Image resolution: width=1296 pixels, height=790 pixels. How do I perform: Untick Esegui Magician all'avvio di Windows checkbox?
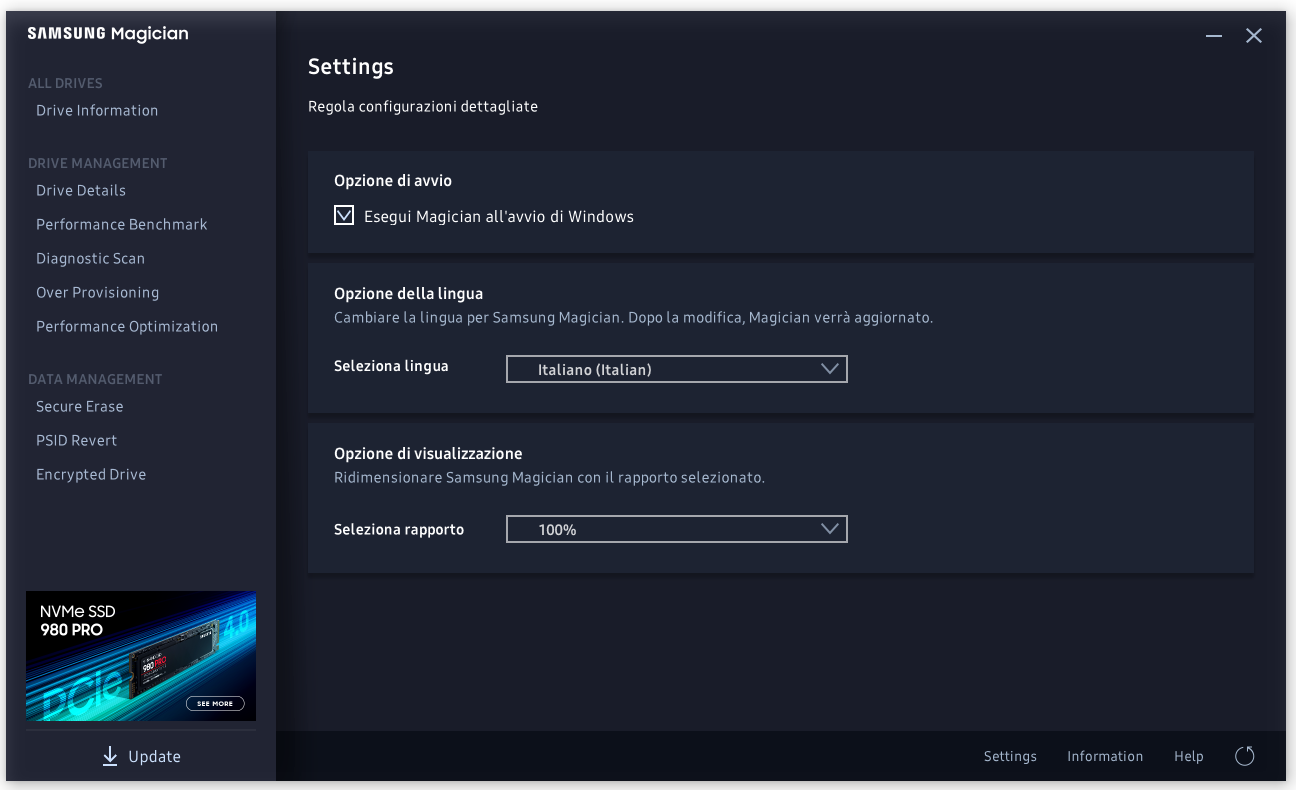click(344, 215)
